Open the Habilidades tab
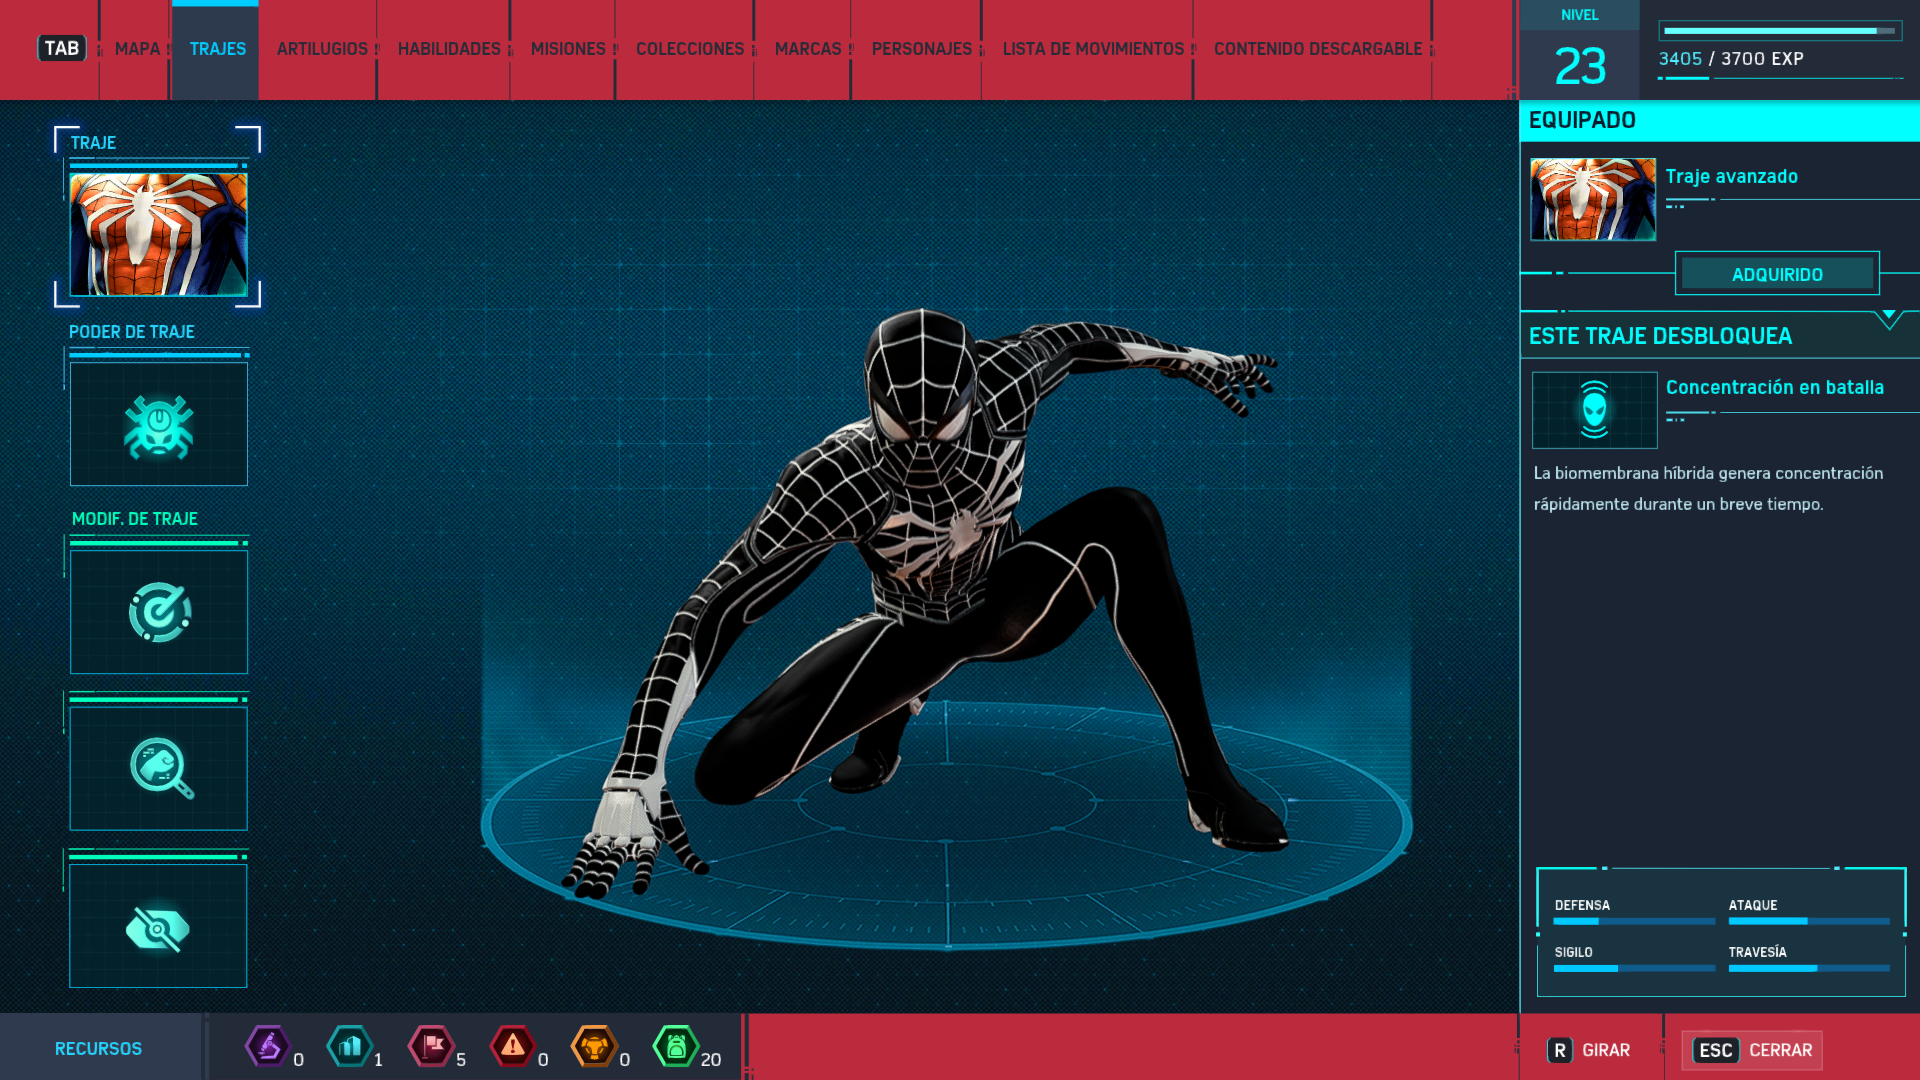This screenshot has width=1920, height=1080. tap(449, 49)
